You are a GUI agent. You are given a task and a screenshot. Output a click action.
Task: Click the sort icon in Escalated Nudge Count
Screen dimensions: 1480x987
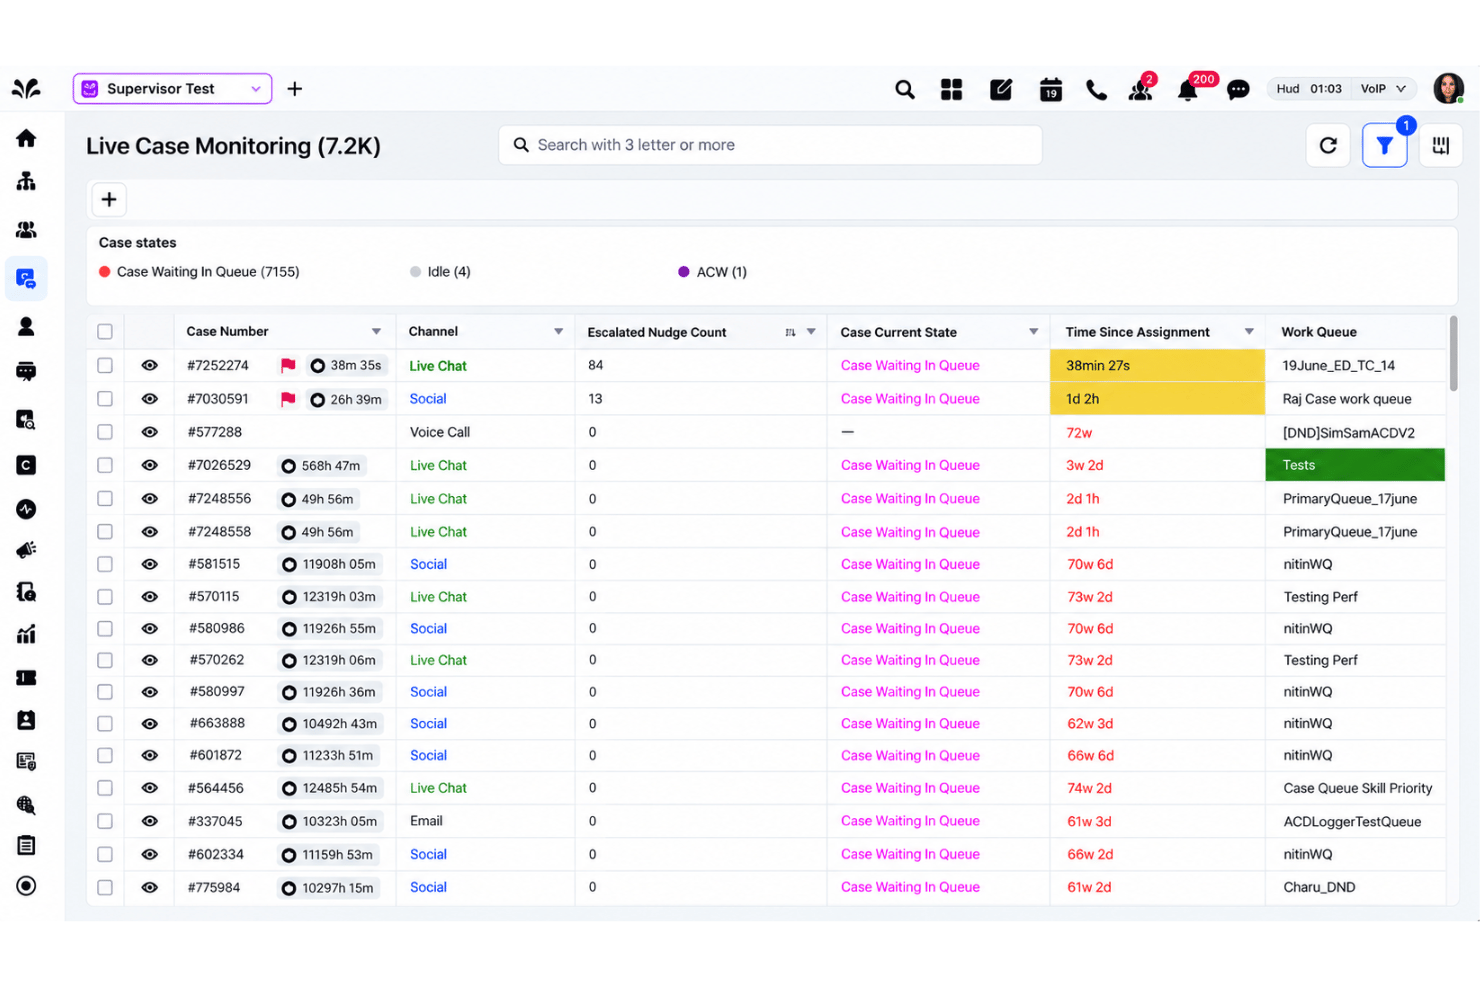(x=790, y=332)
